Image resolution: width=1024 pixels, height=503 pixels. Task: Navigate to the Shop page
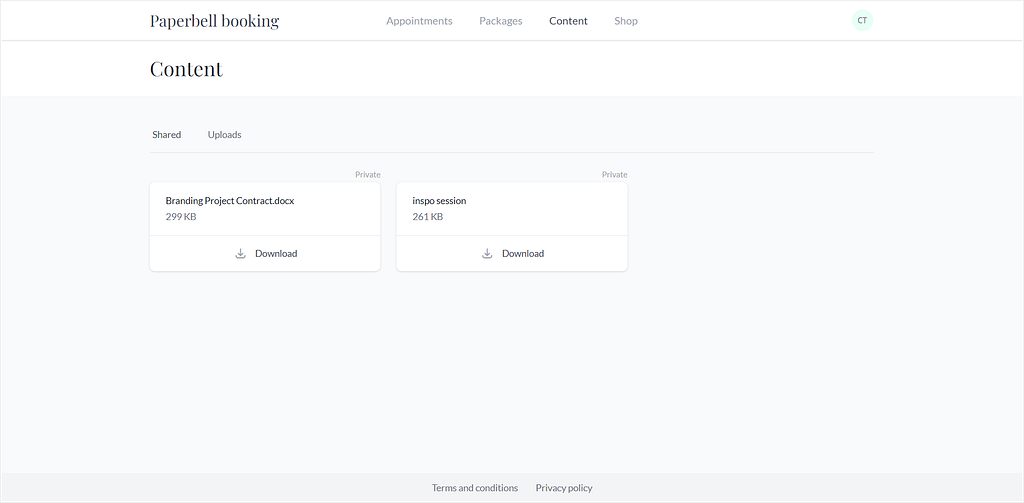[626, 21]
